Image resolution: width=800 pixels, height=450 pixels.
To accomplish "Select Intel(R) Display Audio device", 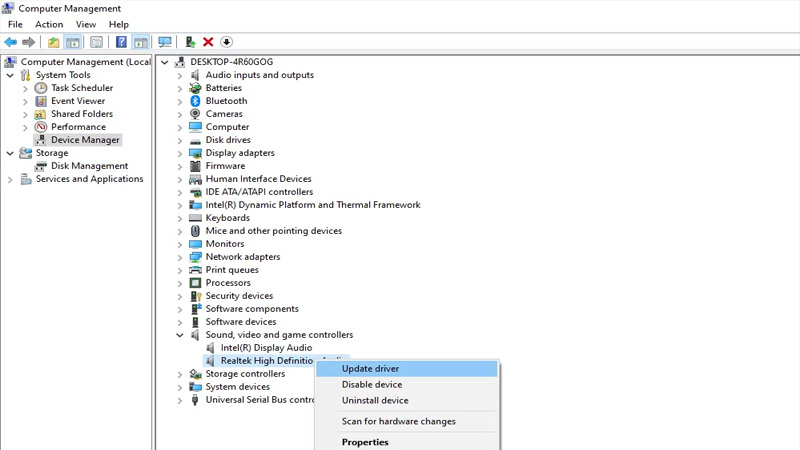I will [x=266, y=348].
